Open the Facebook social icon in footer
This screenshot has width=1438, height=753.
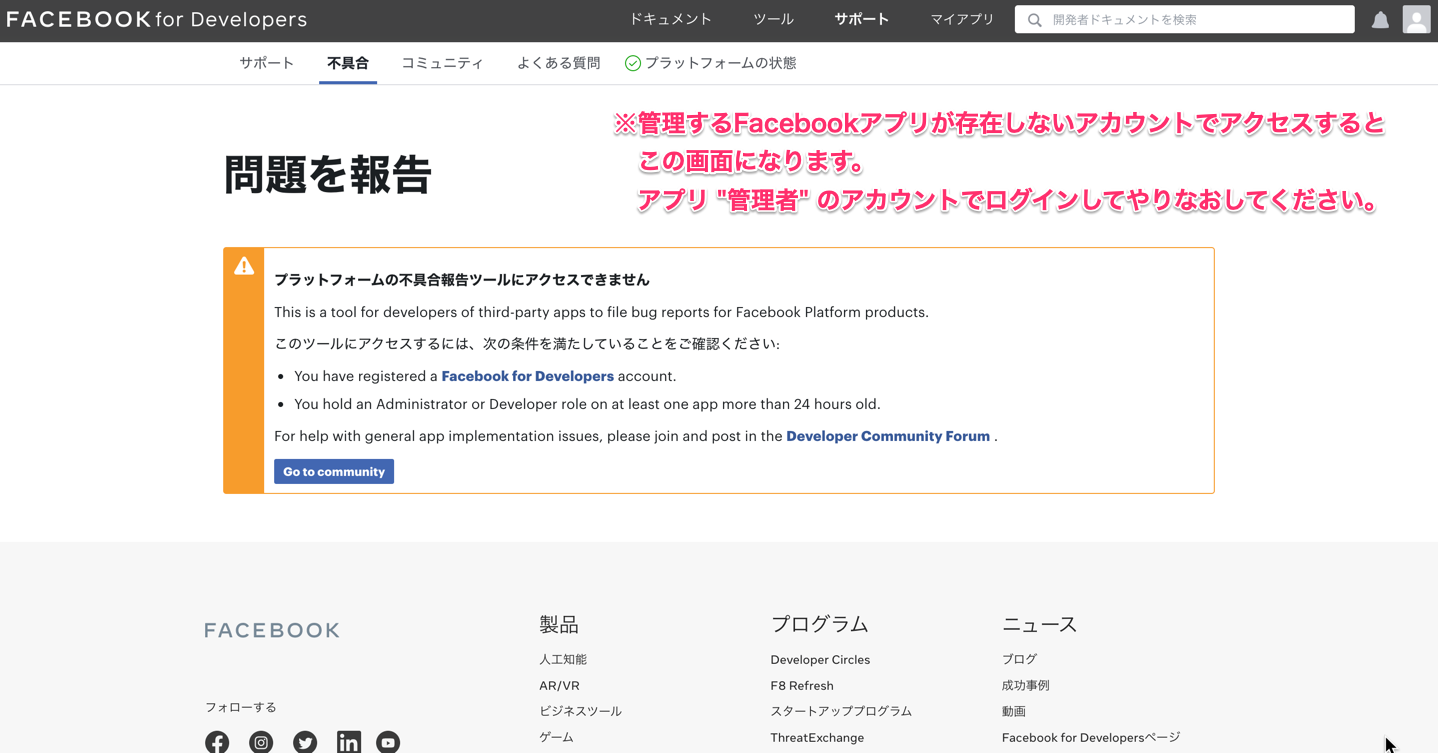[x=217, y=742]
